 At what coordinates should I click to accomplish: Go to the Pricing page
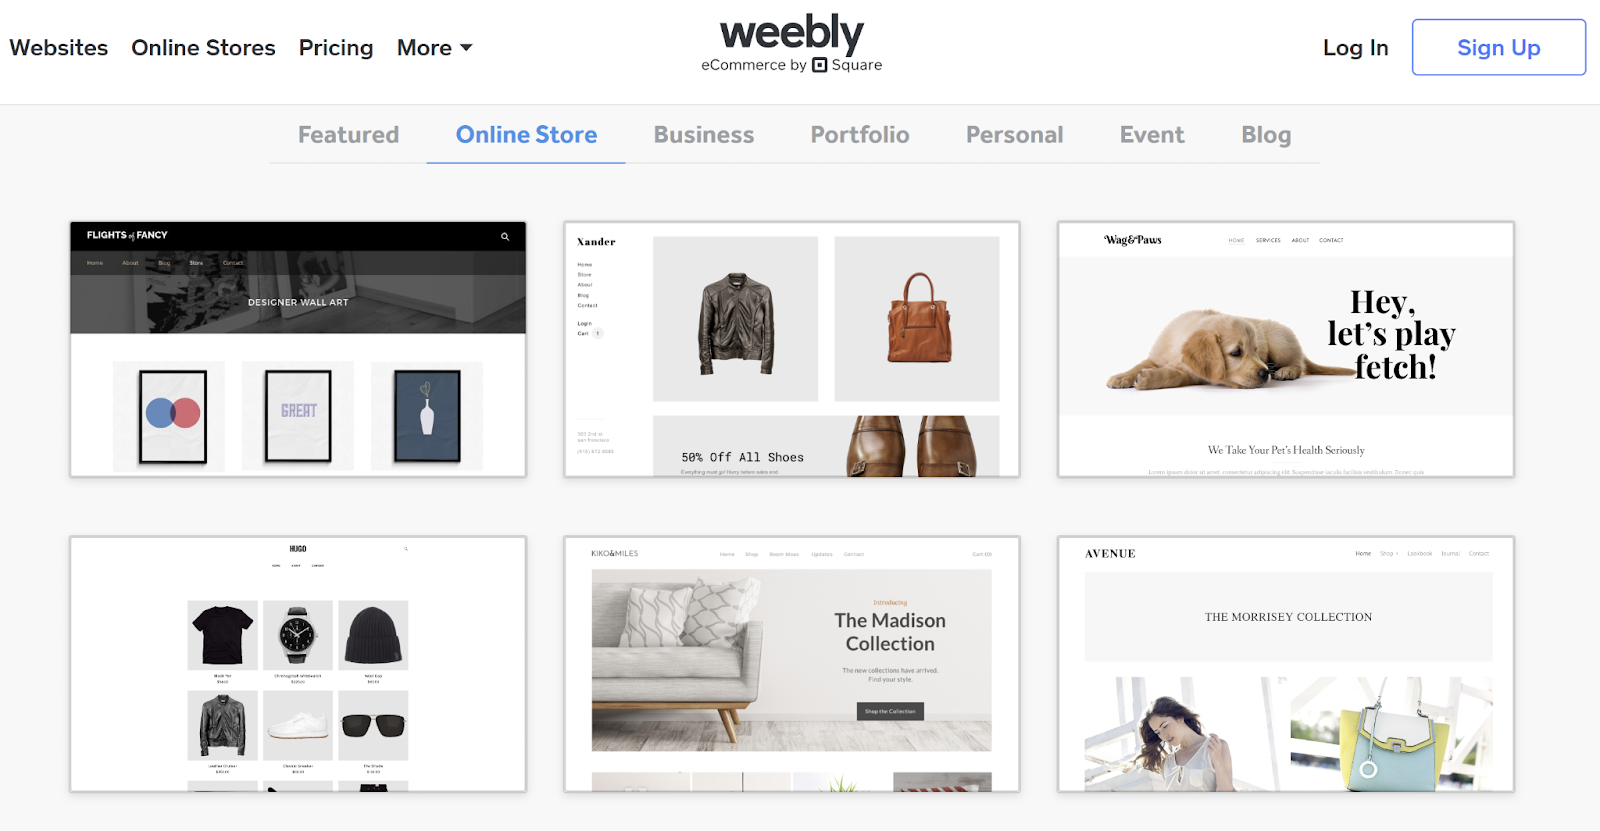coord(336,48)
